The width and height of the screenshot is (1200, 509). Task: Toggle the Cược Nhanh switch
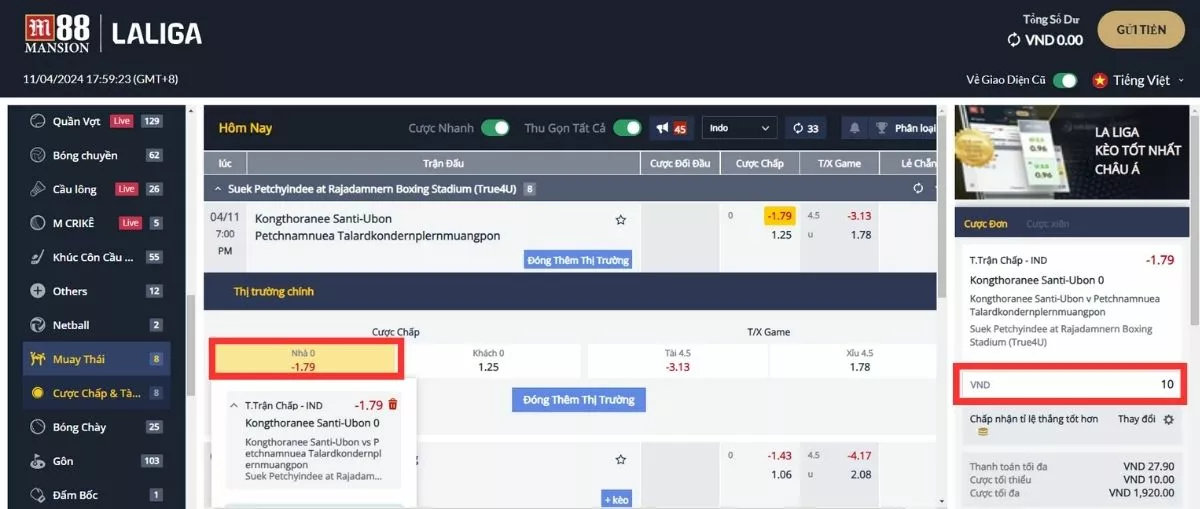(495, 128)
